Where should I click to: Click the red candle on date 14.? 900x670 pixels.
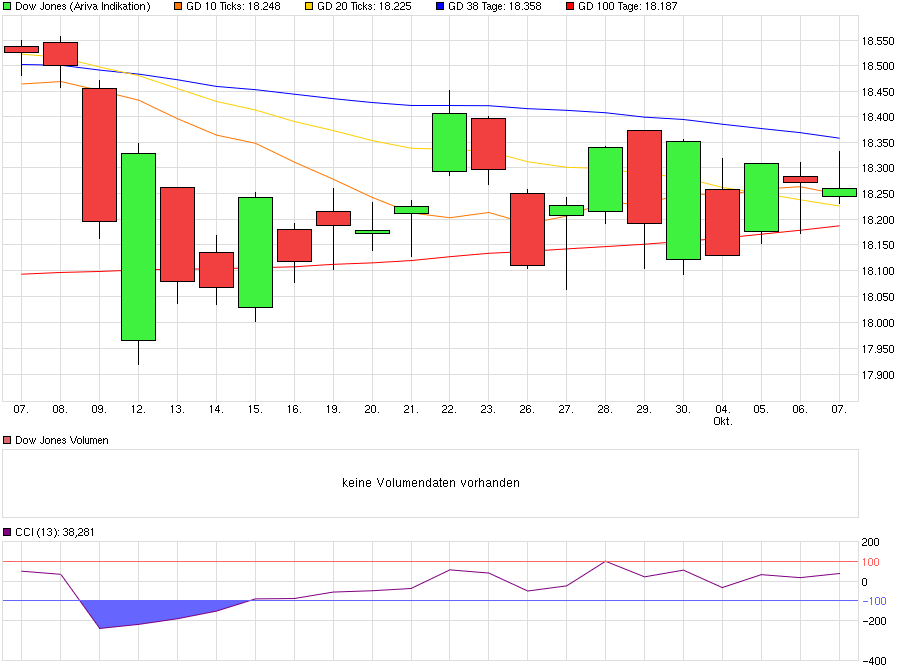pyautogui.click(x=216, y=270)
